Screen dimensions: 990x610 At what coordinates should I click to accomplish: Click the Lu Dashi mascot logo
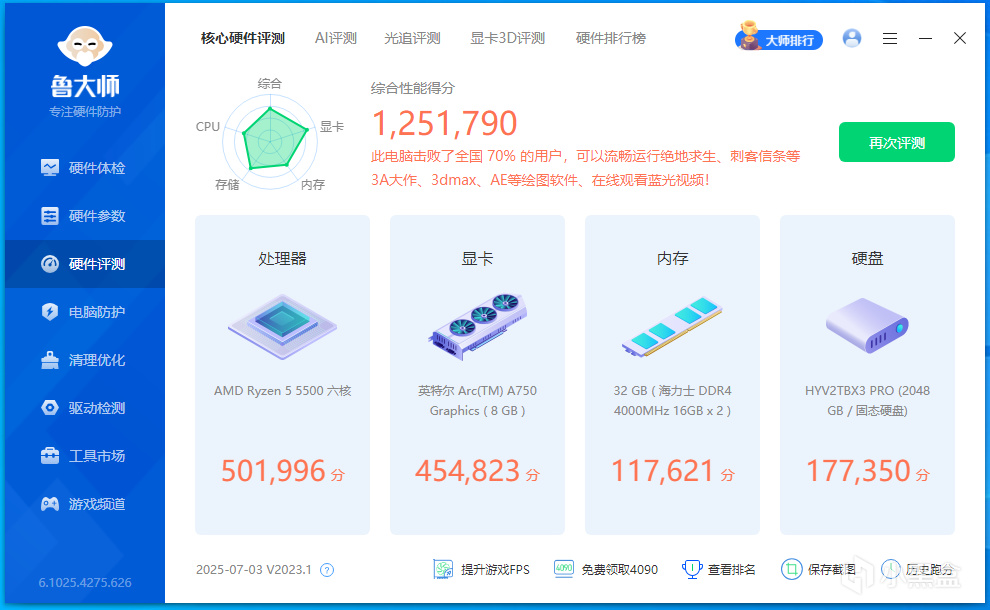coord(85,46)
